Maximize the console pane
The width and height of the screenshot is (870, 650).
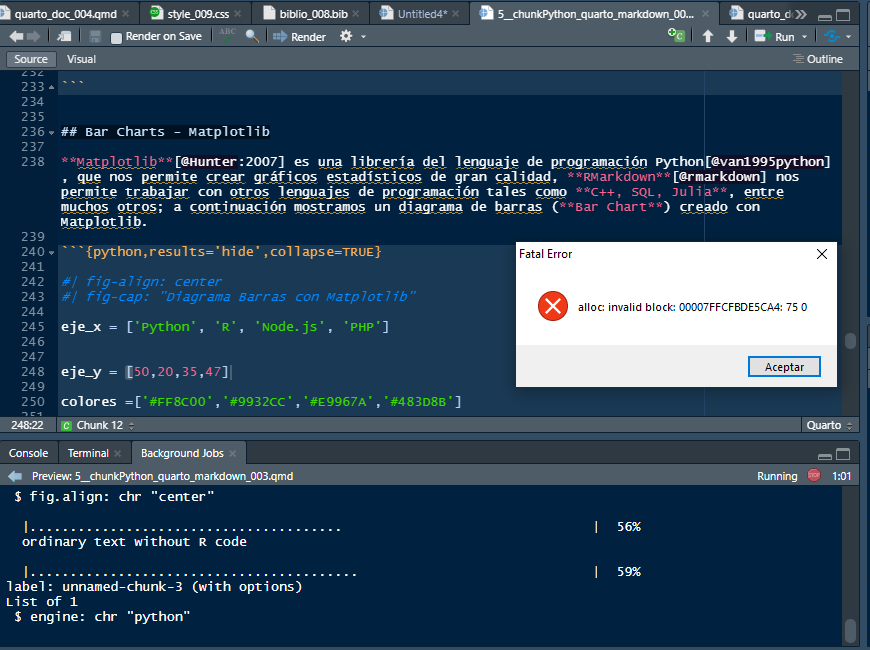tap(843, 455)
